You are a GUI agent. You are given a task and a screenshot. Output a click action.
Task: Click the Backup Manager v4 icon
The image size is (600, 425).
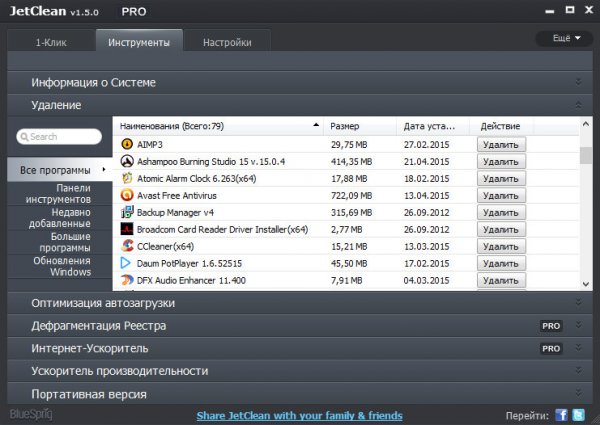127,212
